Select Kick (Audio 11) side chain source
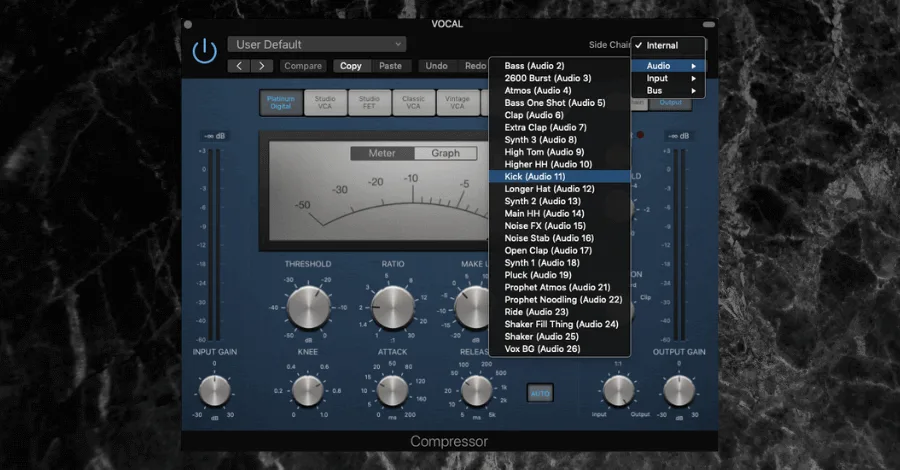 [559, 177]
